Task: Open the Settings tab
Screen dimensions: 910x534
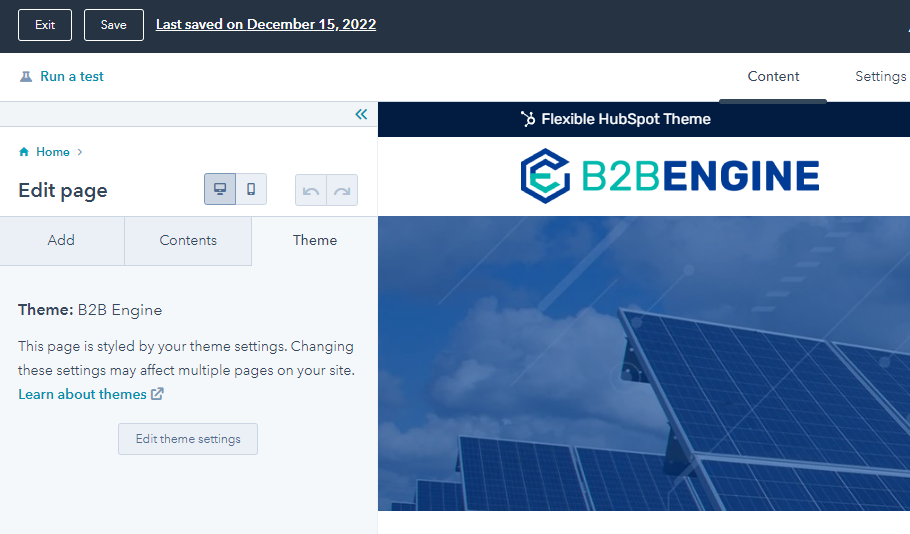Action: point(880,77)
